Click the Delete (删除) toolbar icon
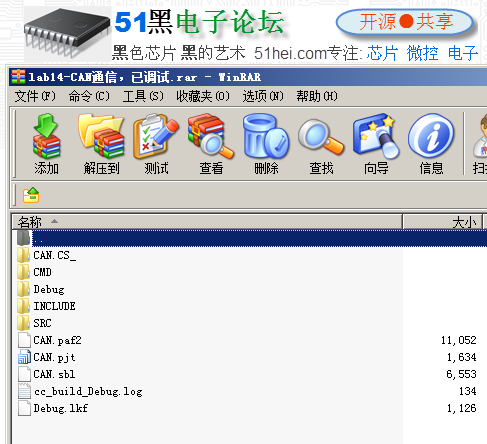 pyautogui.click(x=266, y=137)
